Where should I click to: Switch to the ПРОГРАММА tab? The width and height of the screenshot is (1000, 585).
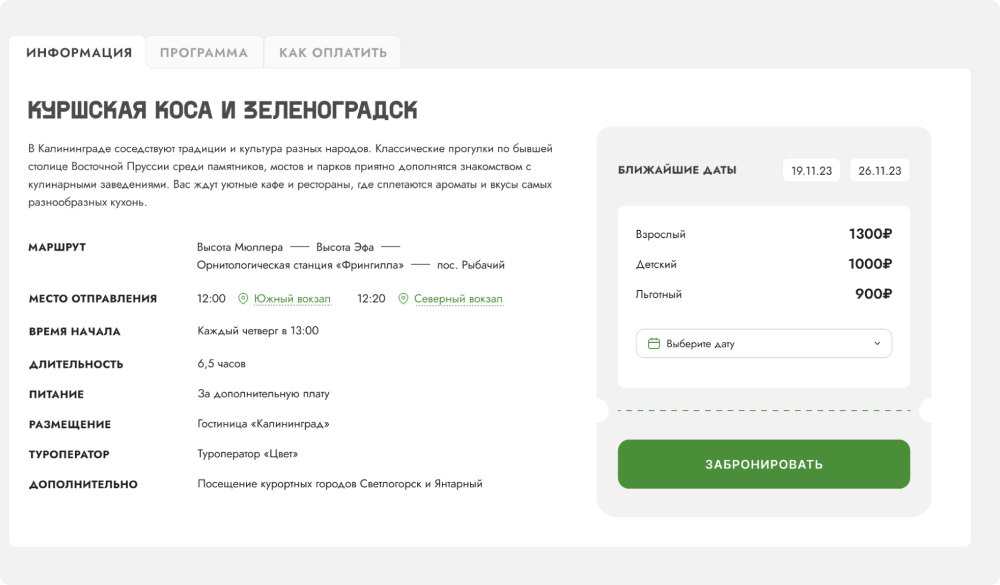[x=204, y=52]
